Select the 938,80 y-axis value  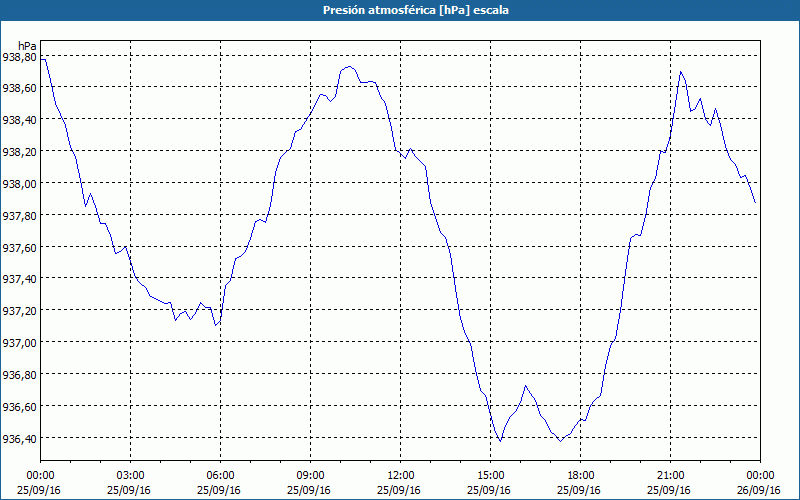click(19, 56)
